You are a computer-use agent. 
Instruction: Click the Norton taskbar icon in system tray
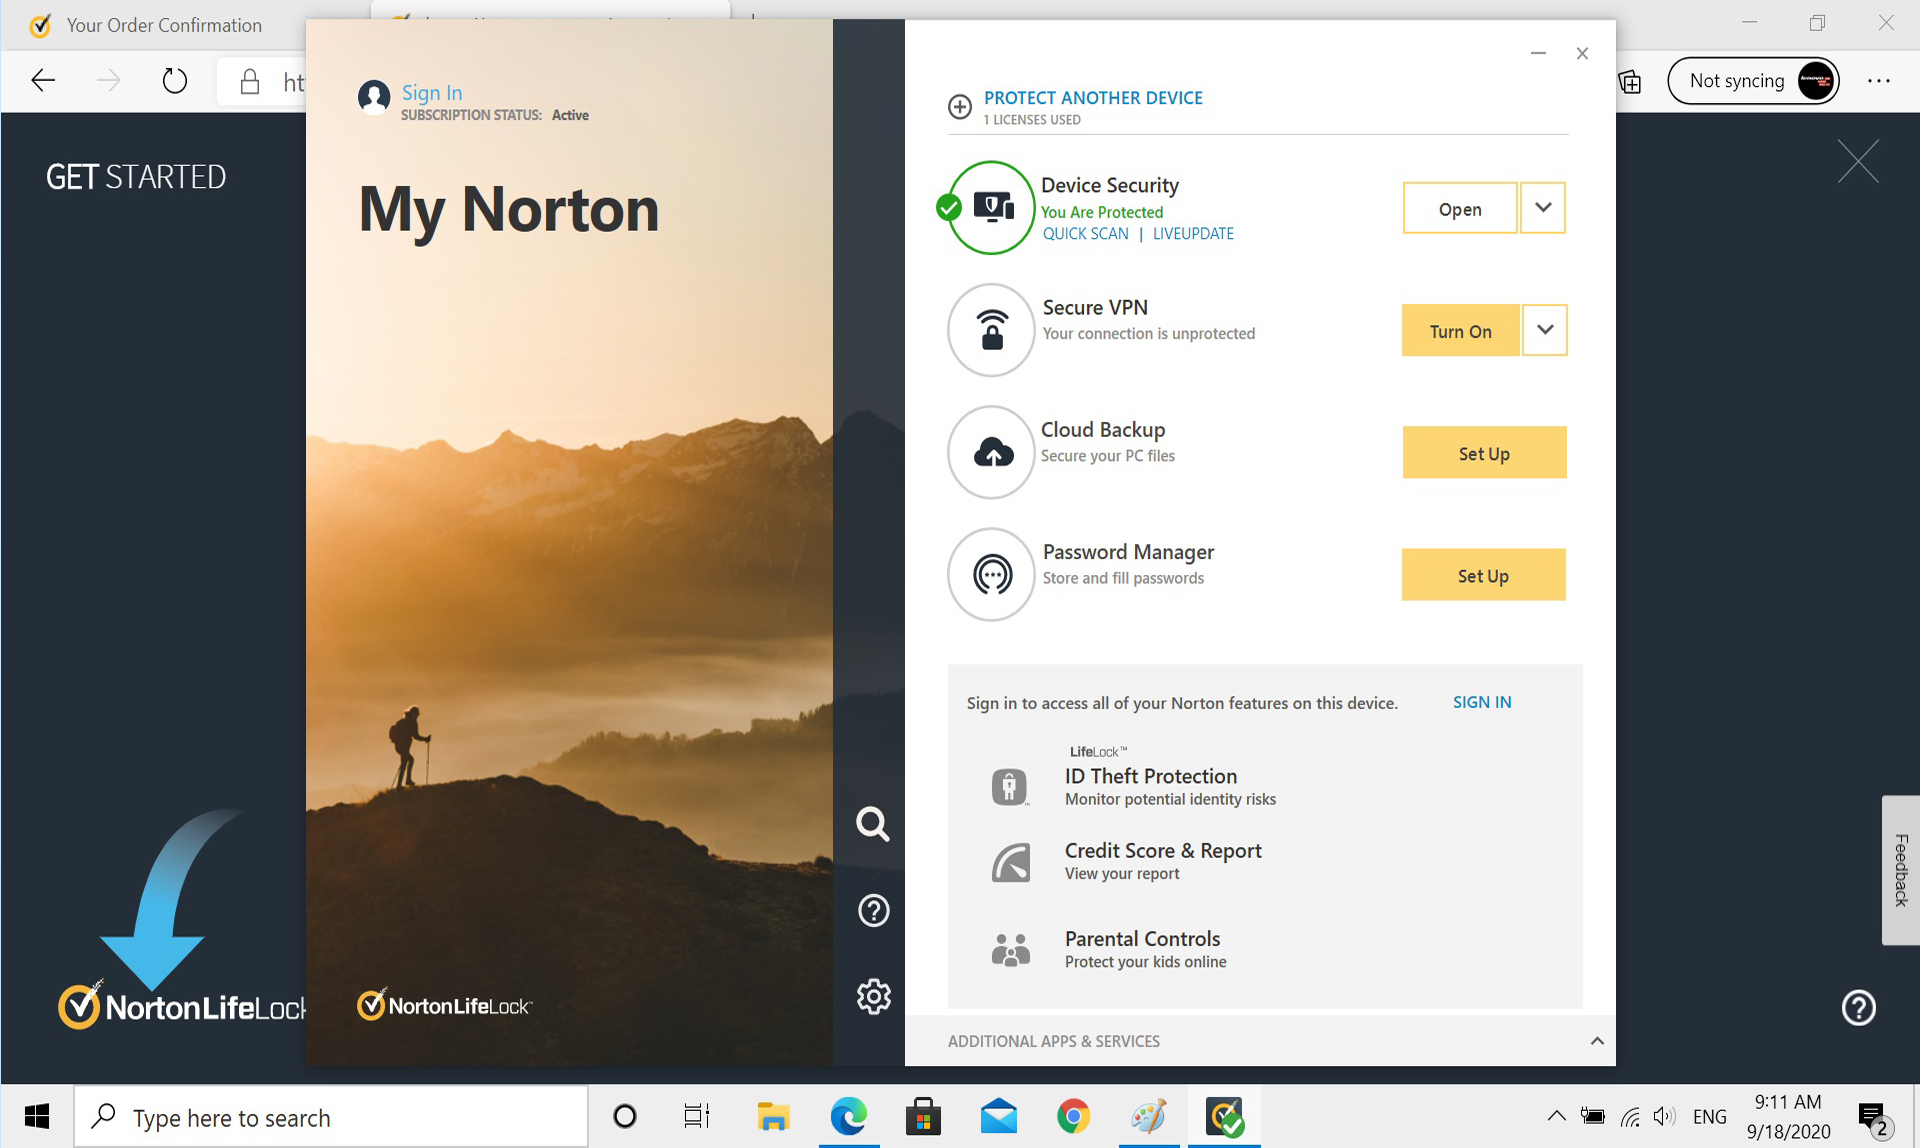tap(1226, 1117)
